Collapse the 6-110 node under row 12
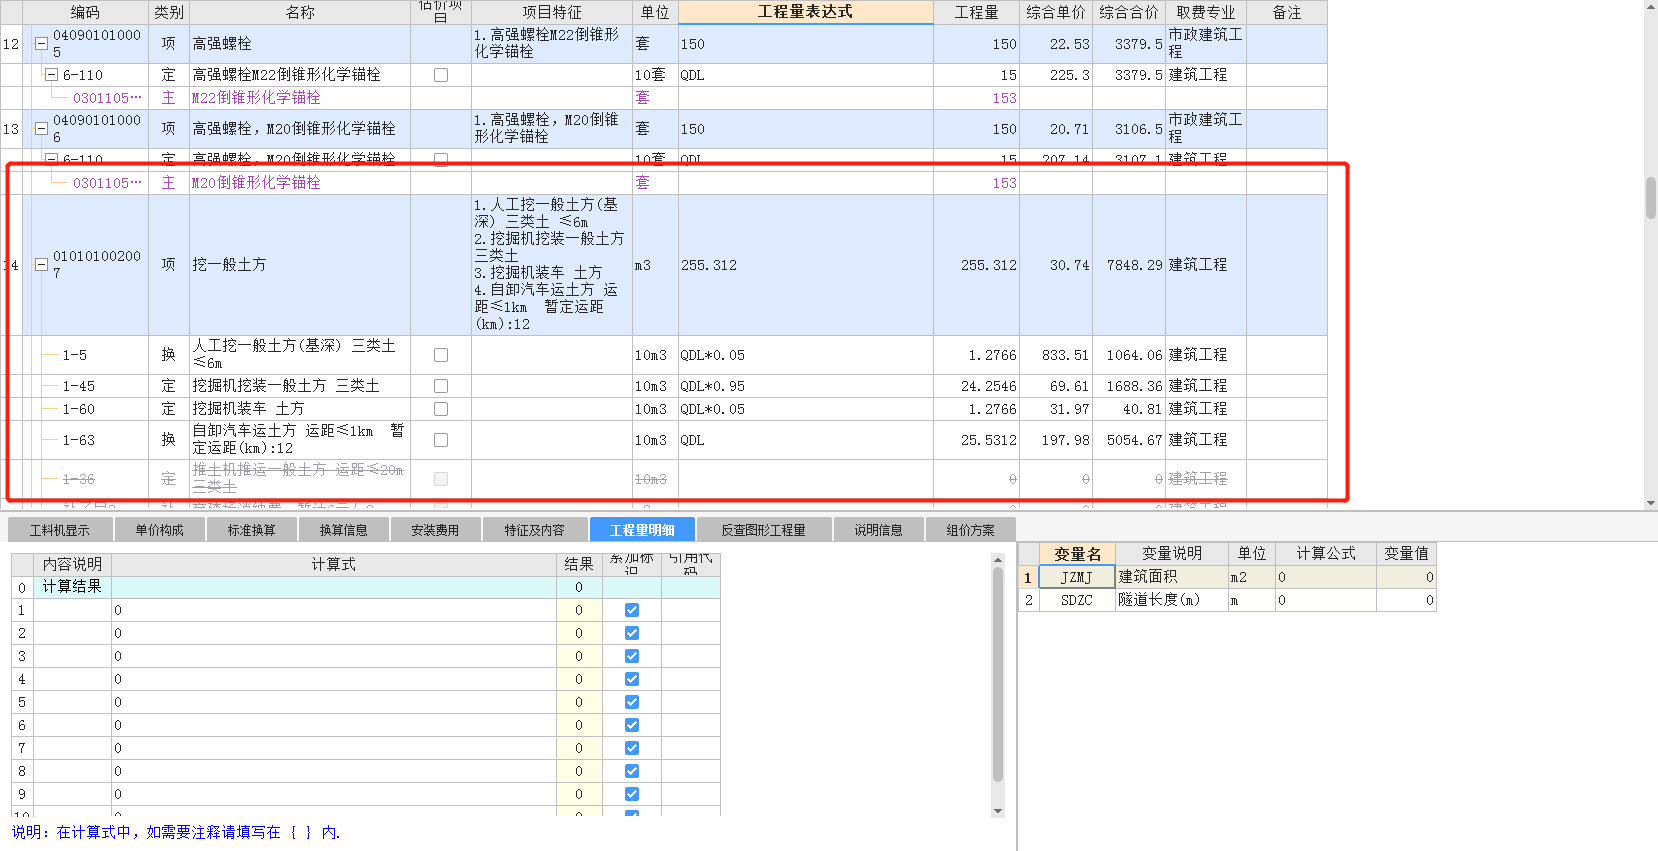Image resolution: width=1658 pixels, height=851 pixels. point(51,75)
